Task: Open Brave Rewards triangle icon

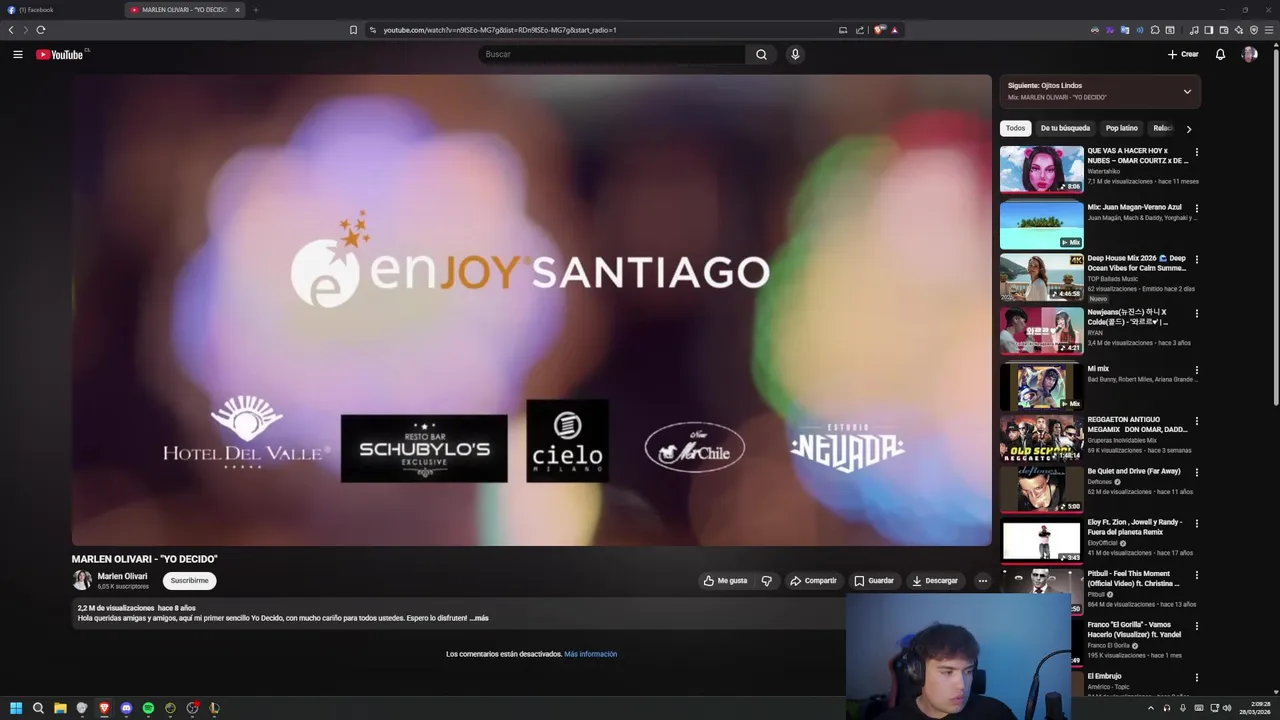Action: 895,30
